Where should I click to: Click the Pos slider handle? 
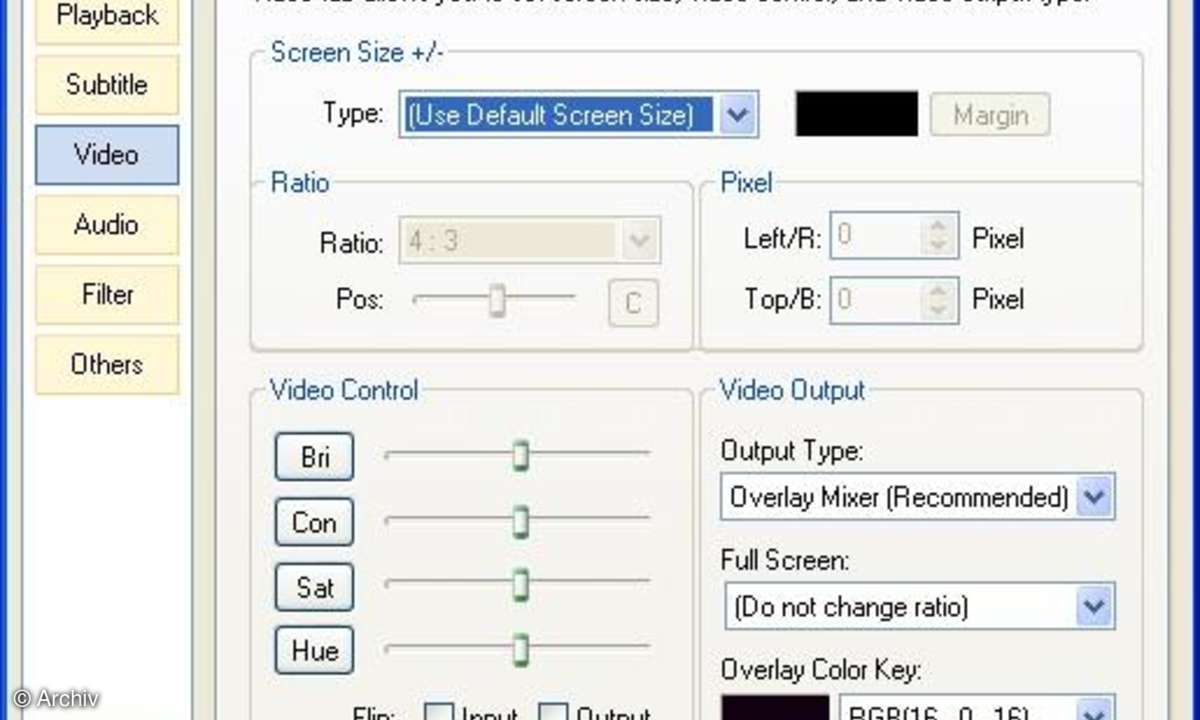(x=496, y=299)
